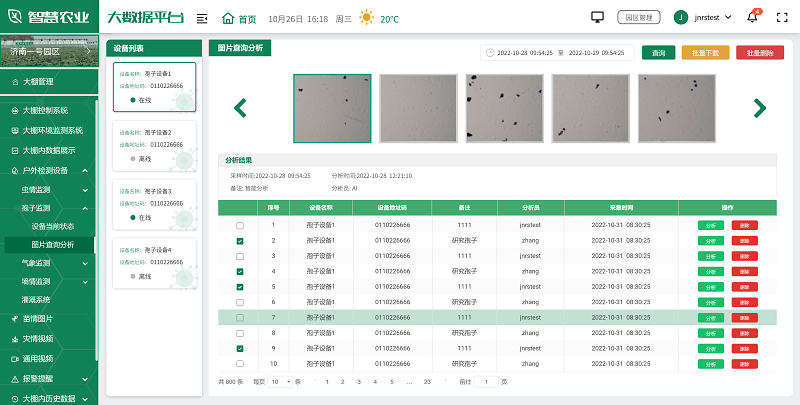Click the hamburger menu collapse icon

point(202,18)
